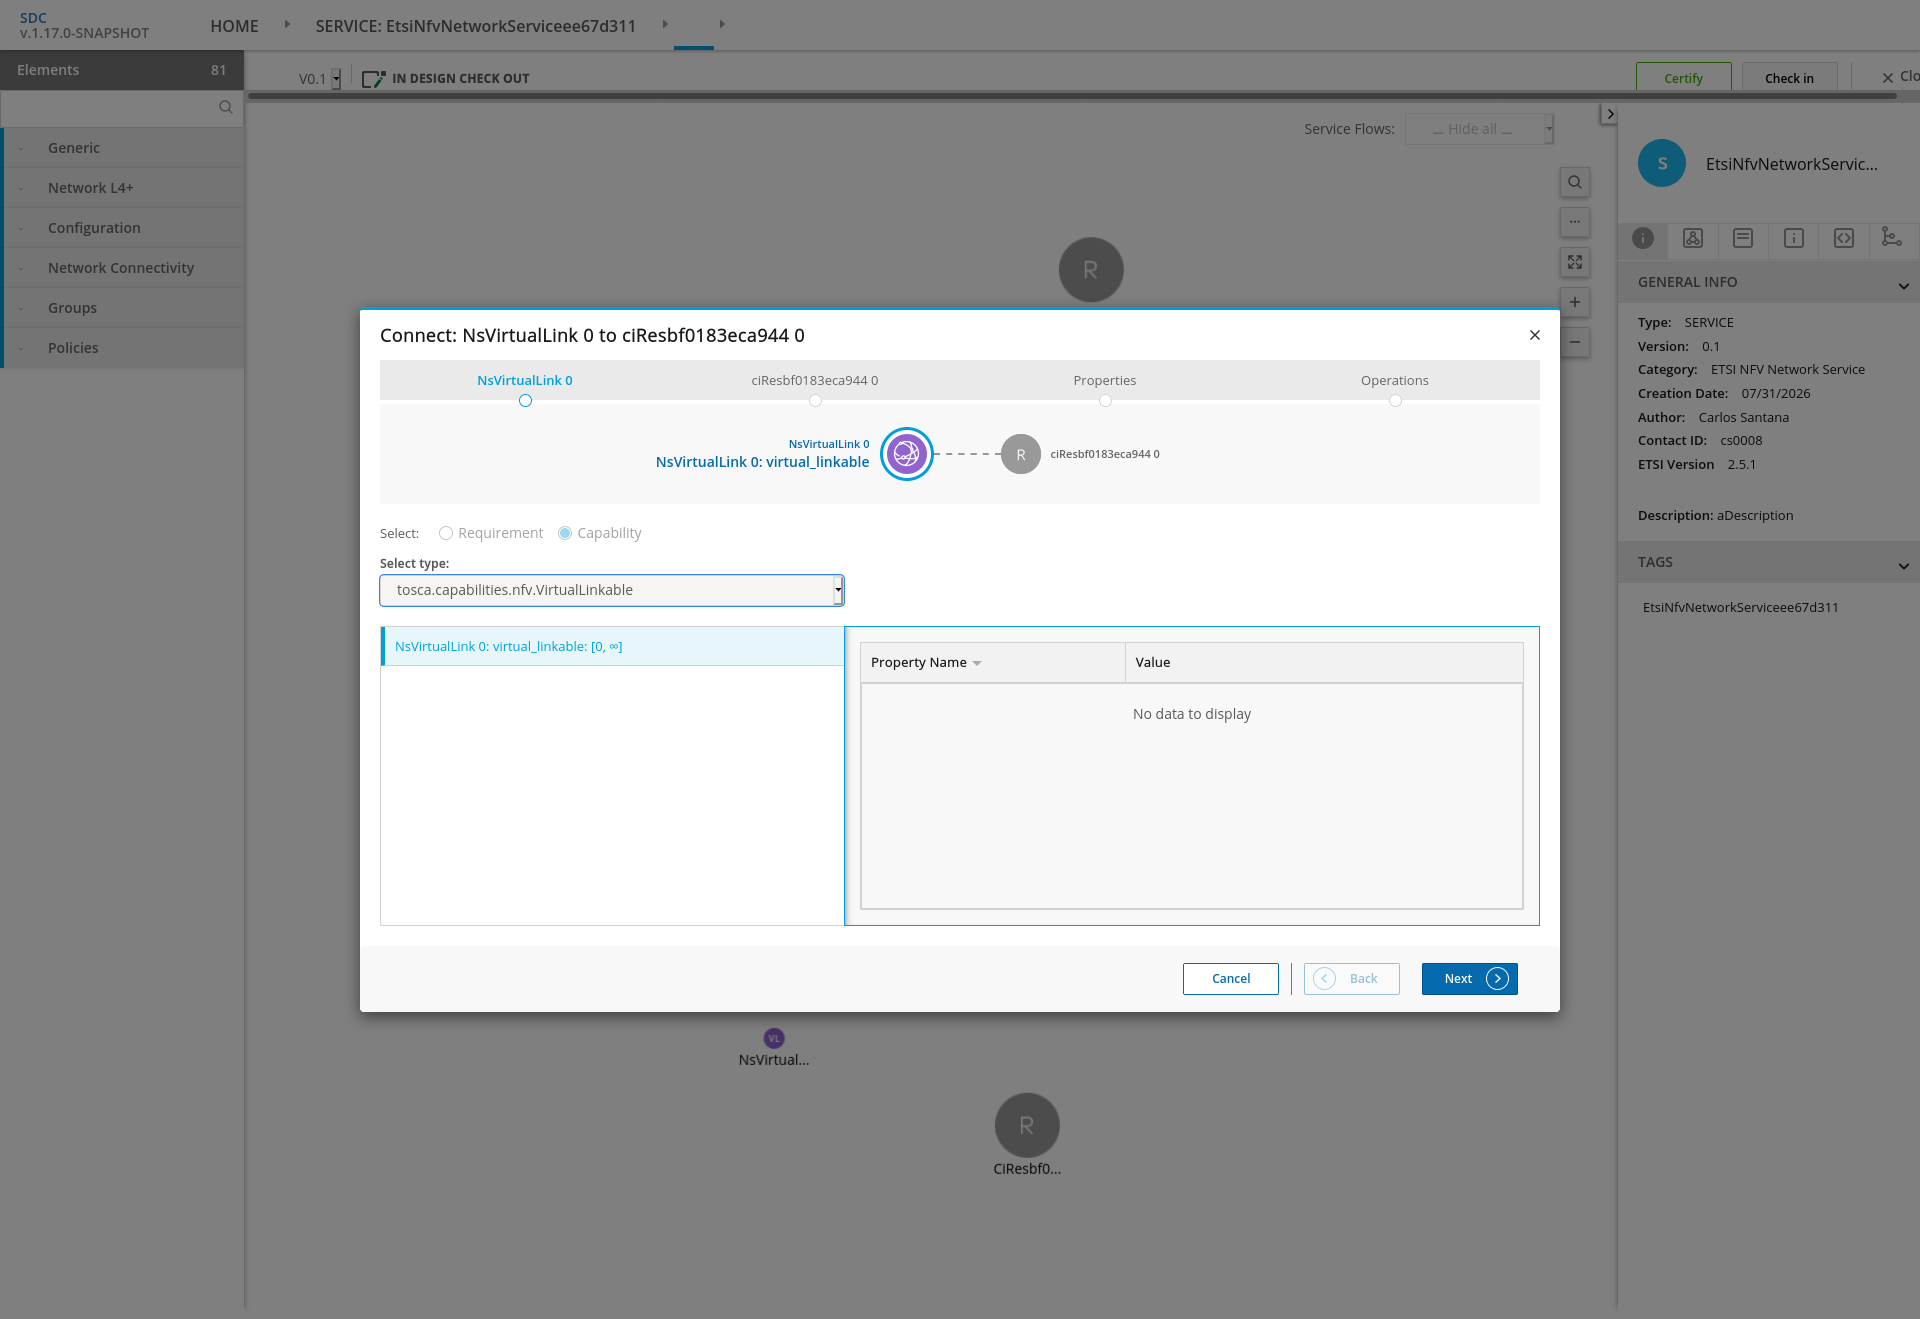Click the canvas more options icon
The height and width of the screenshot is (1319, 1920).
tap(1575, 222)
